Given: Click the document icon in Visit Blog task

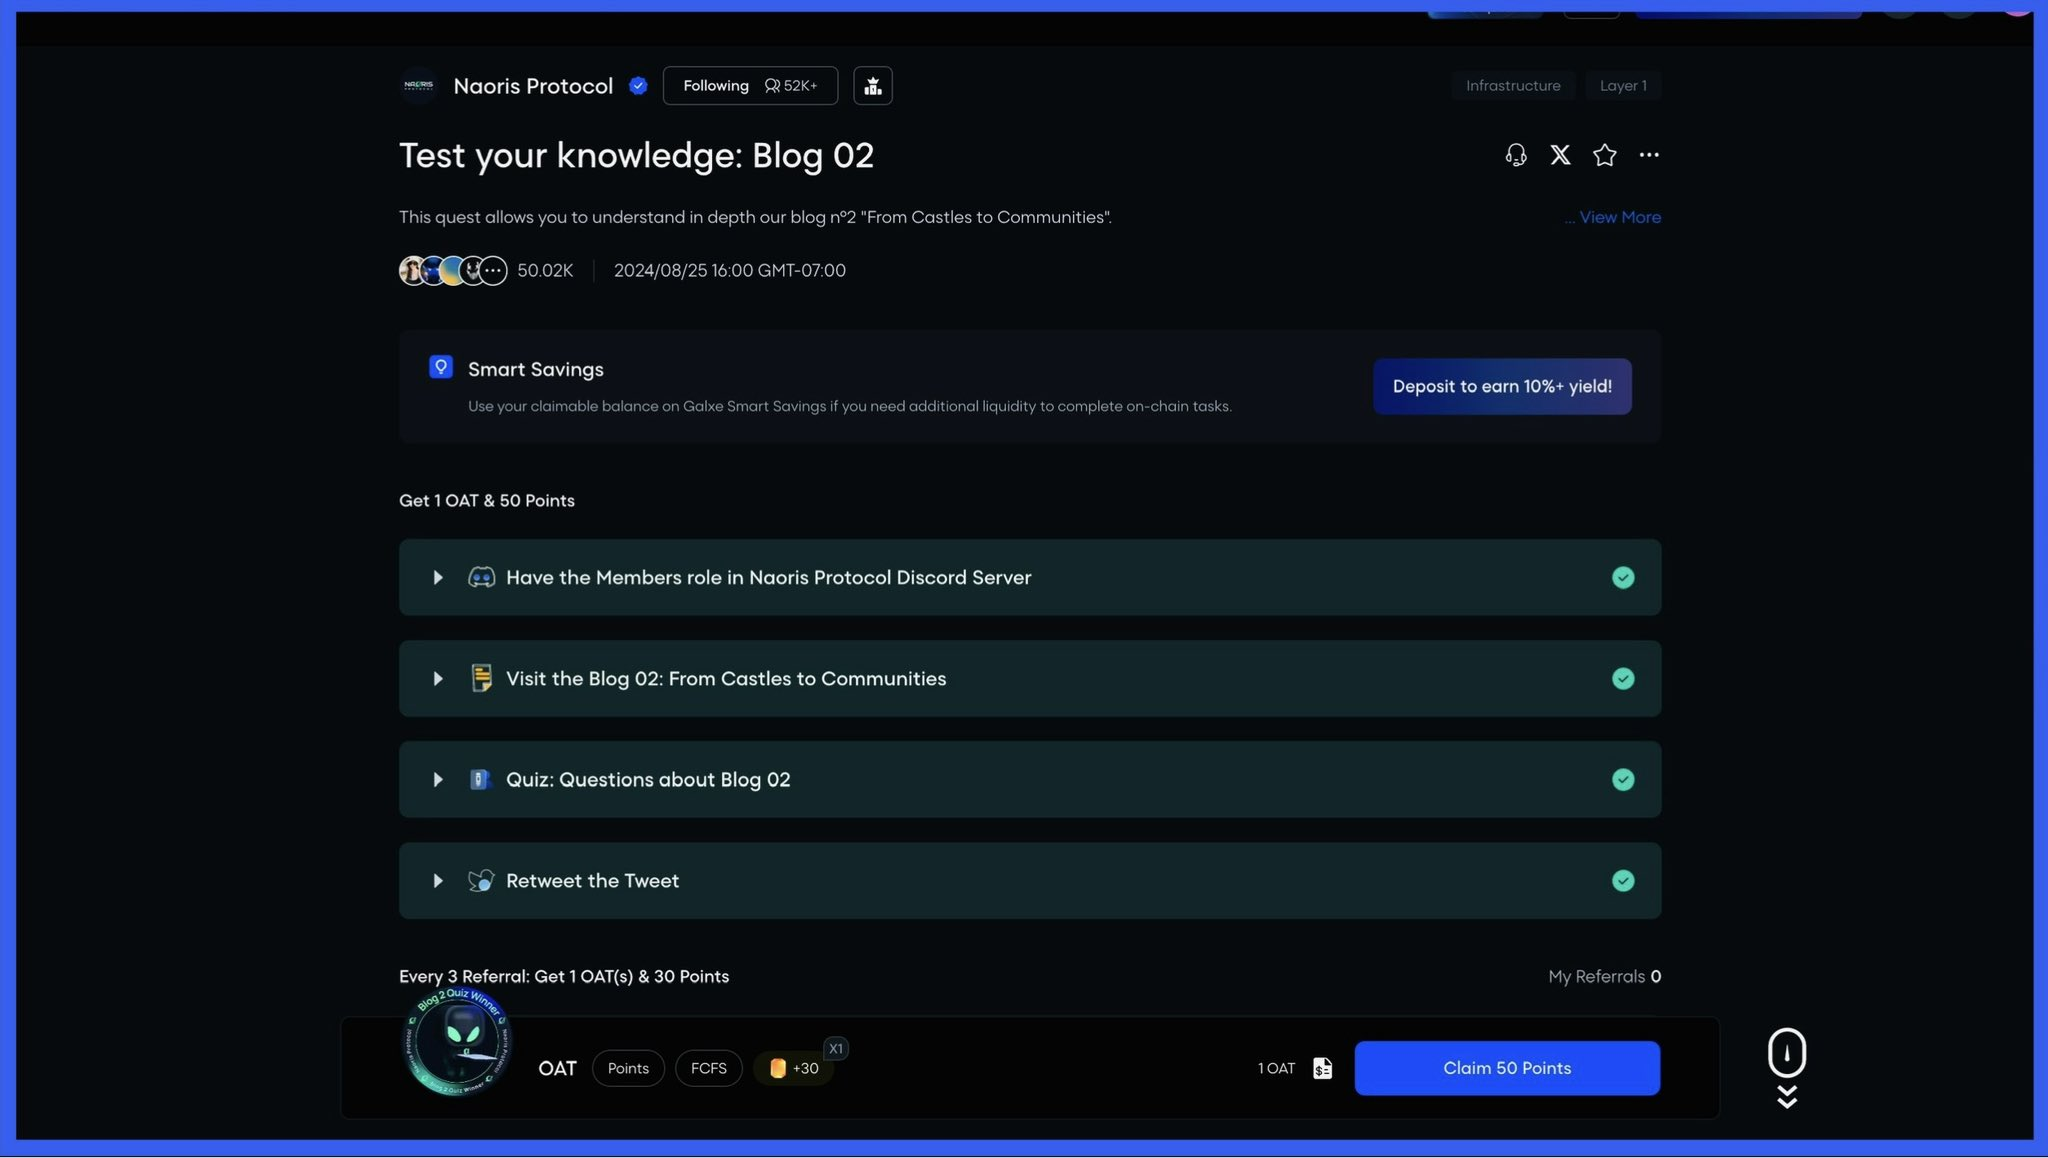Looking at the screenshot, I should pos(481,678).
